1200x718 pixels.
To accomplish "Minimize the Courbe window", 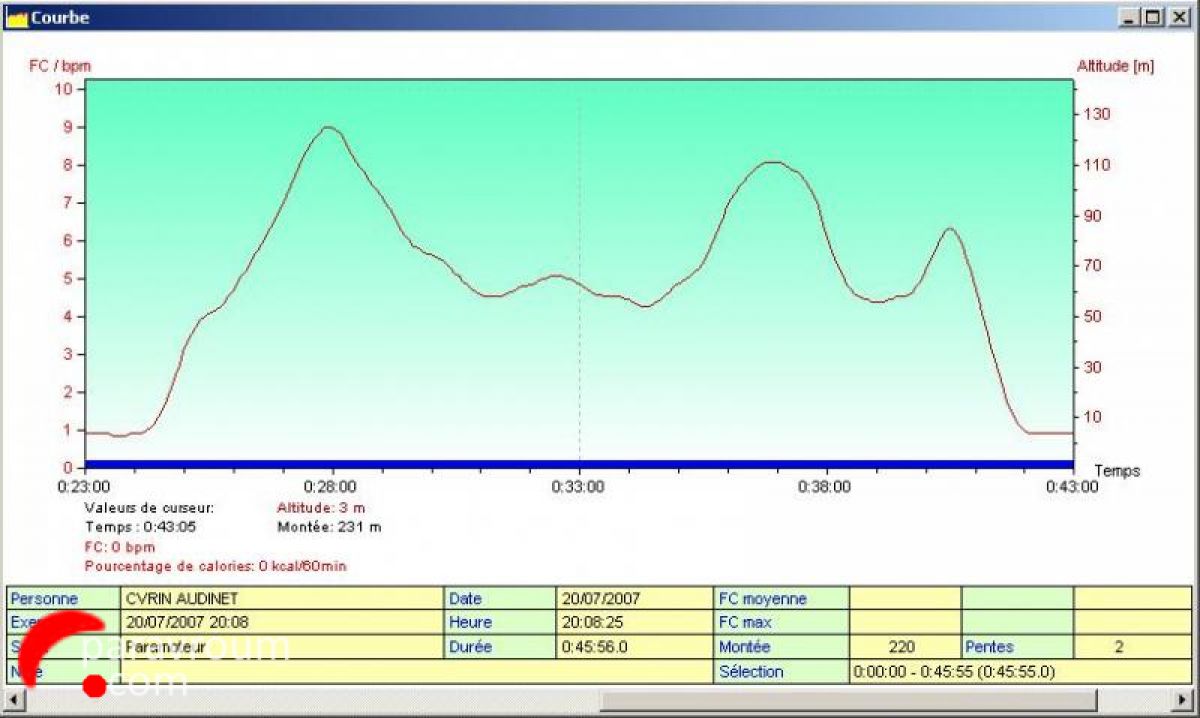I will point(1130,17).
